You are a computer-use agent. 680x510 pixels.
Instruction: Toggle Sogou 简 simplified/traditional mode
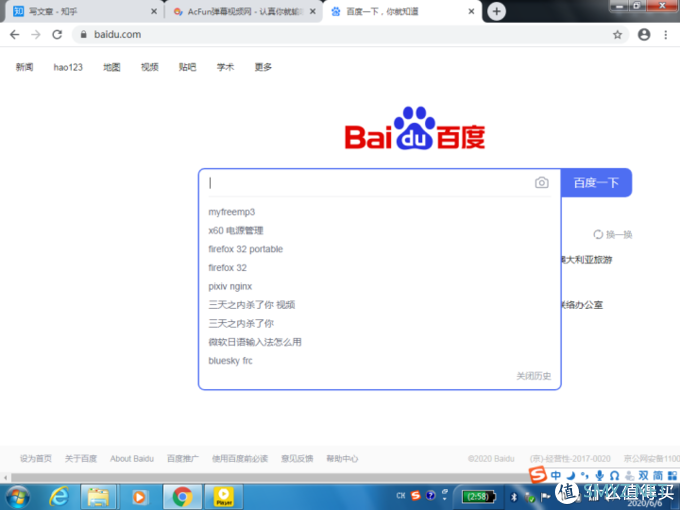[x=658, y=476]
